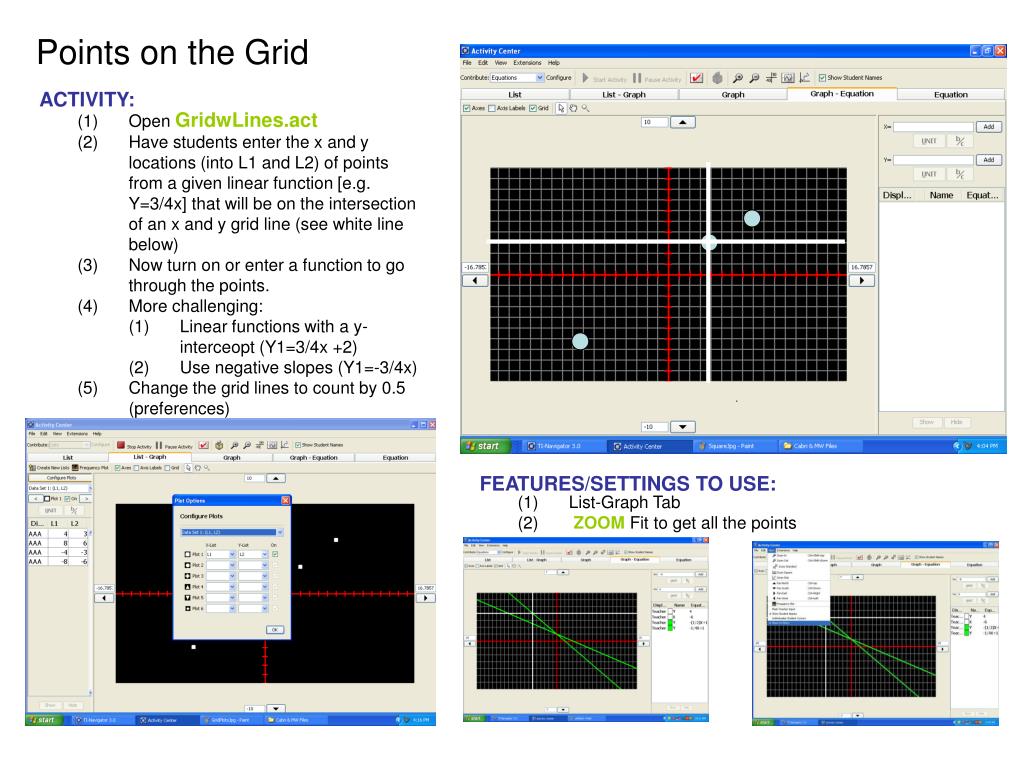Click the down arrow stepper beside the -10 field
The width and height of the screenshot is (1024, 768).
pos(682,427)
